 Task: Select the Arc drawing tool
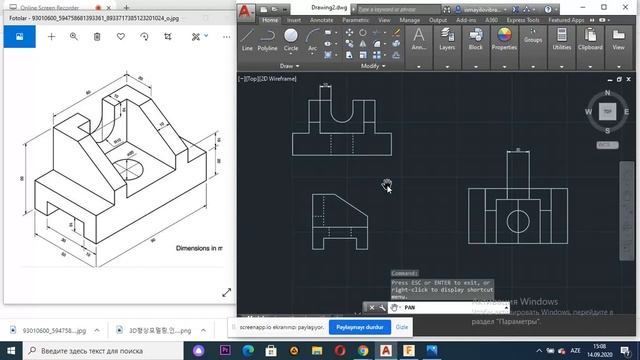point(312,40)
